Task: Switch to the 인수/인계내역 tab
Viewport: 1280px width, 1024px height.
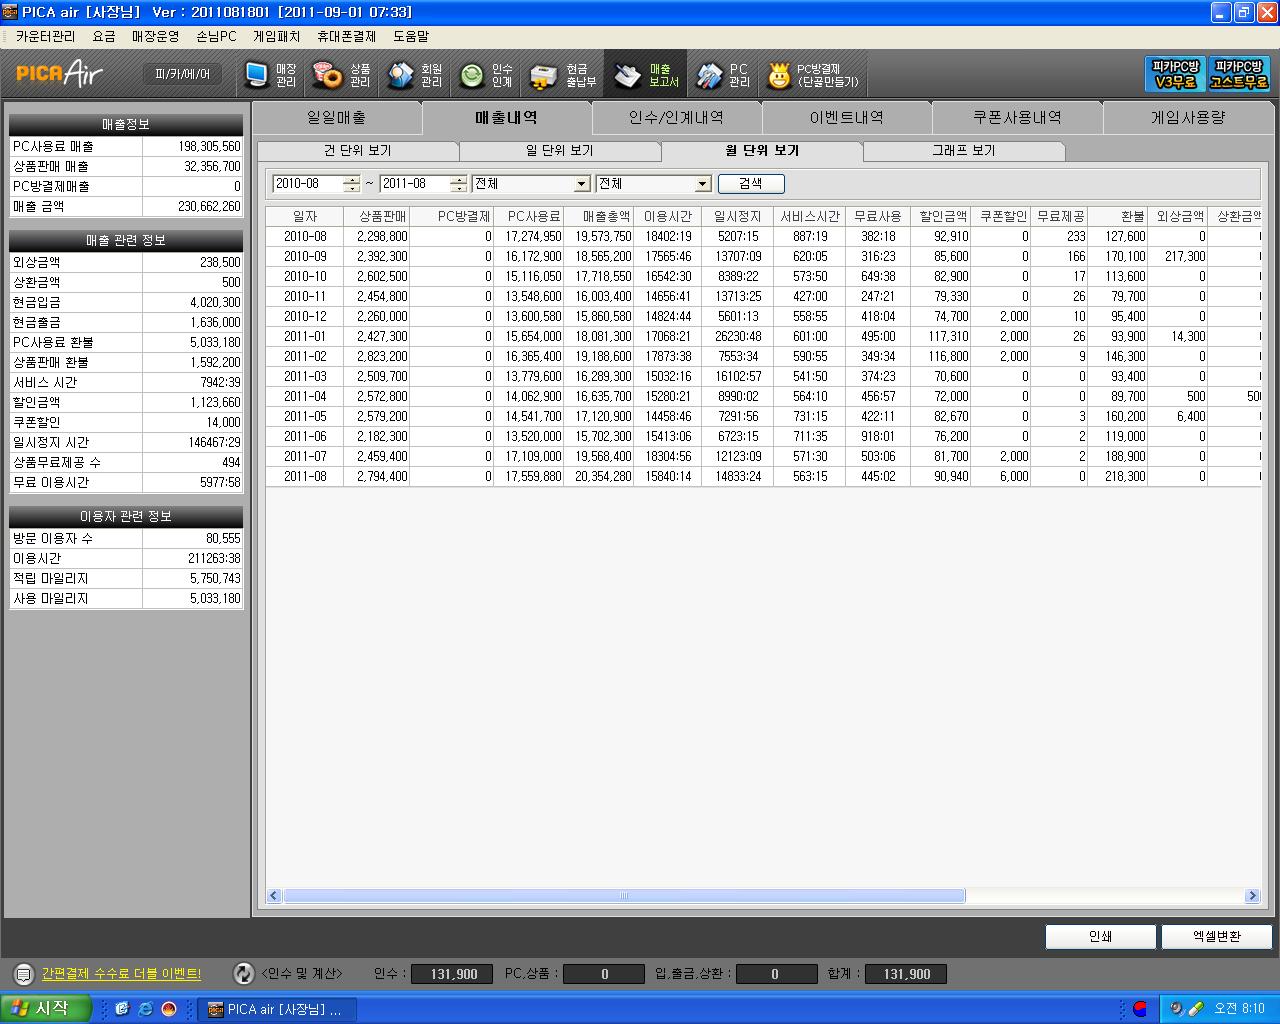Action: pyautogui.click(x=676, y=118)
